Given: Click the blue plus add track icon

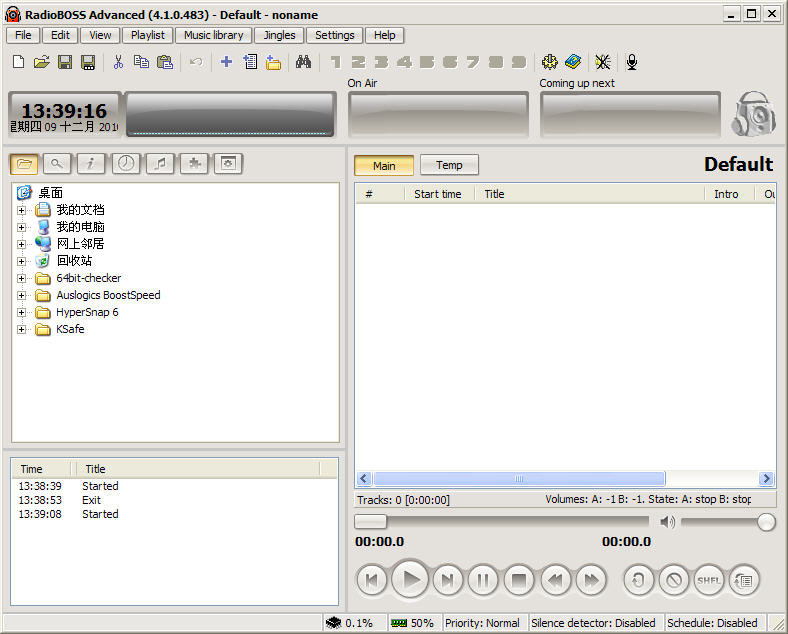Looking at the screenshot, I should click(x=226, y=62).
